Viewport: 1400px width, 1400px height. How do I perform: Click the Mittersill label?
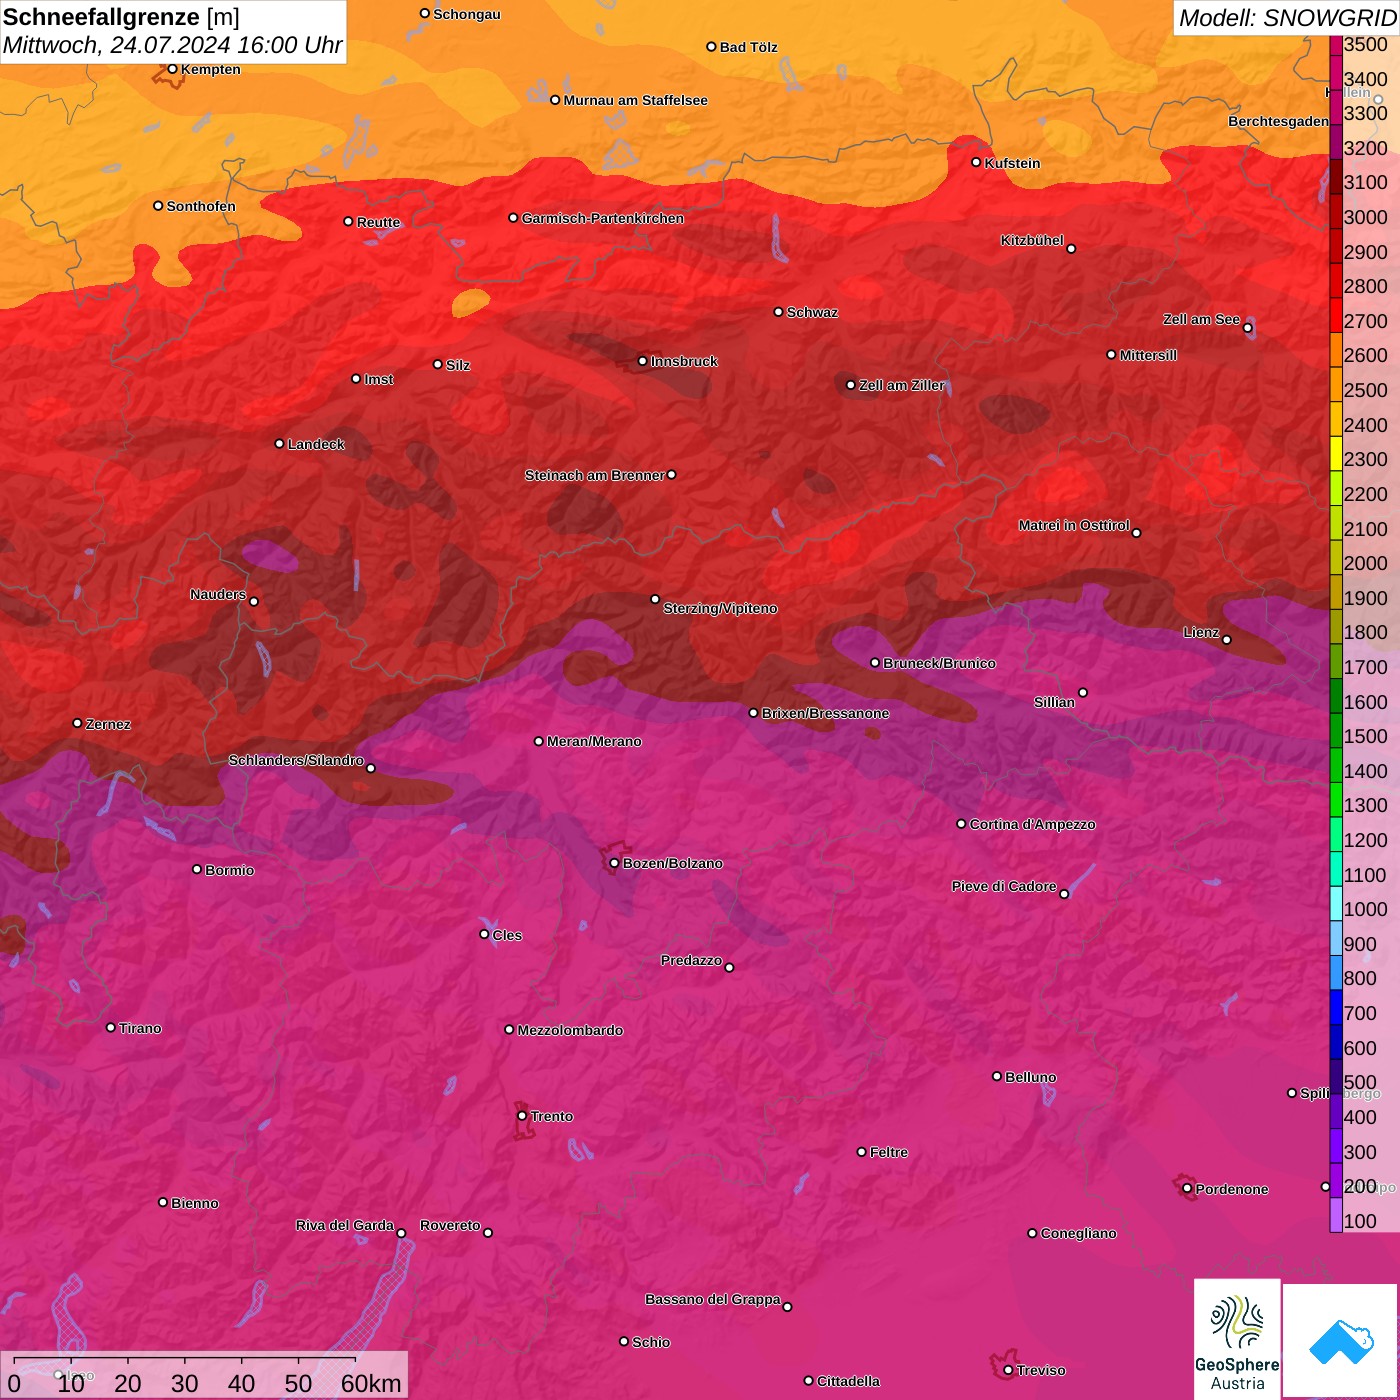(1148, 355)
